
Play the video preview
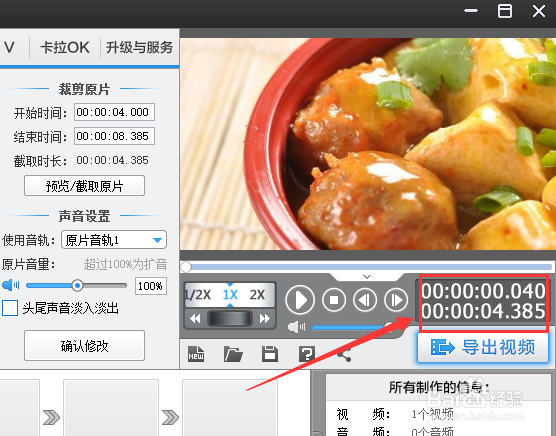tap(300, 300)
